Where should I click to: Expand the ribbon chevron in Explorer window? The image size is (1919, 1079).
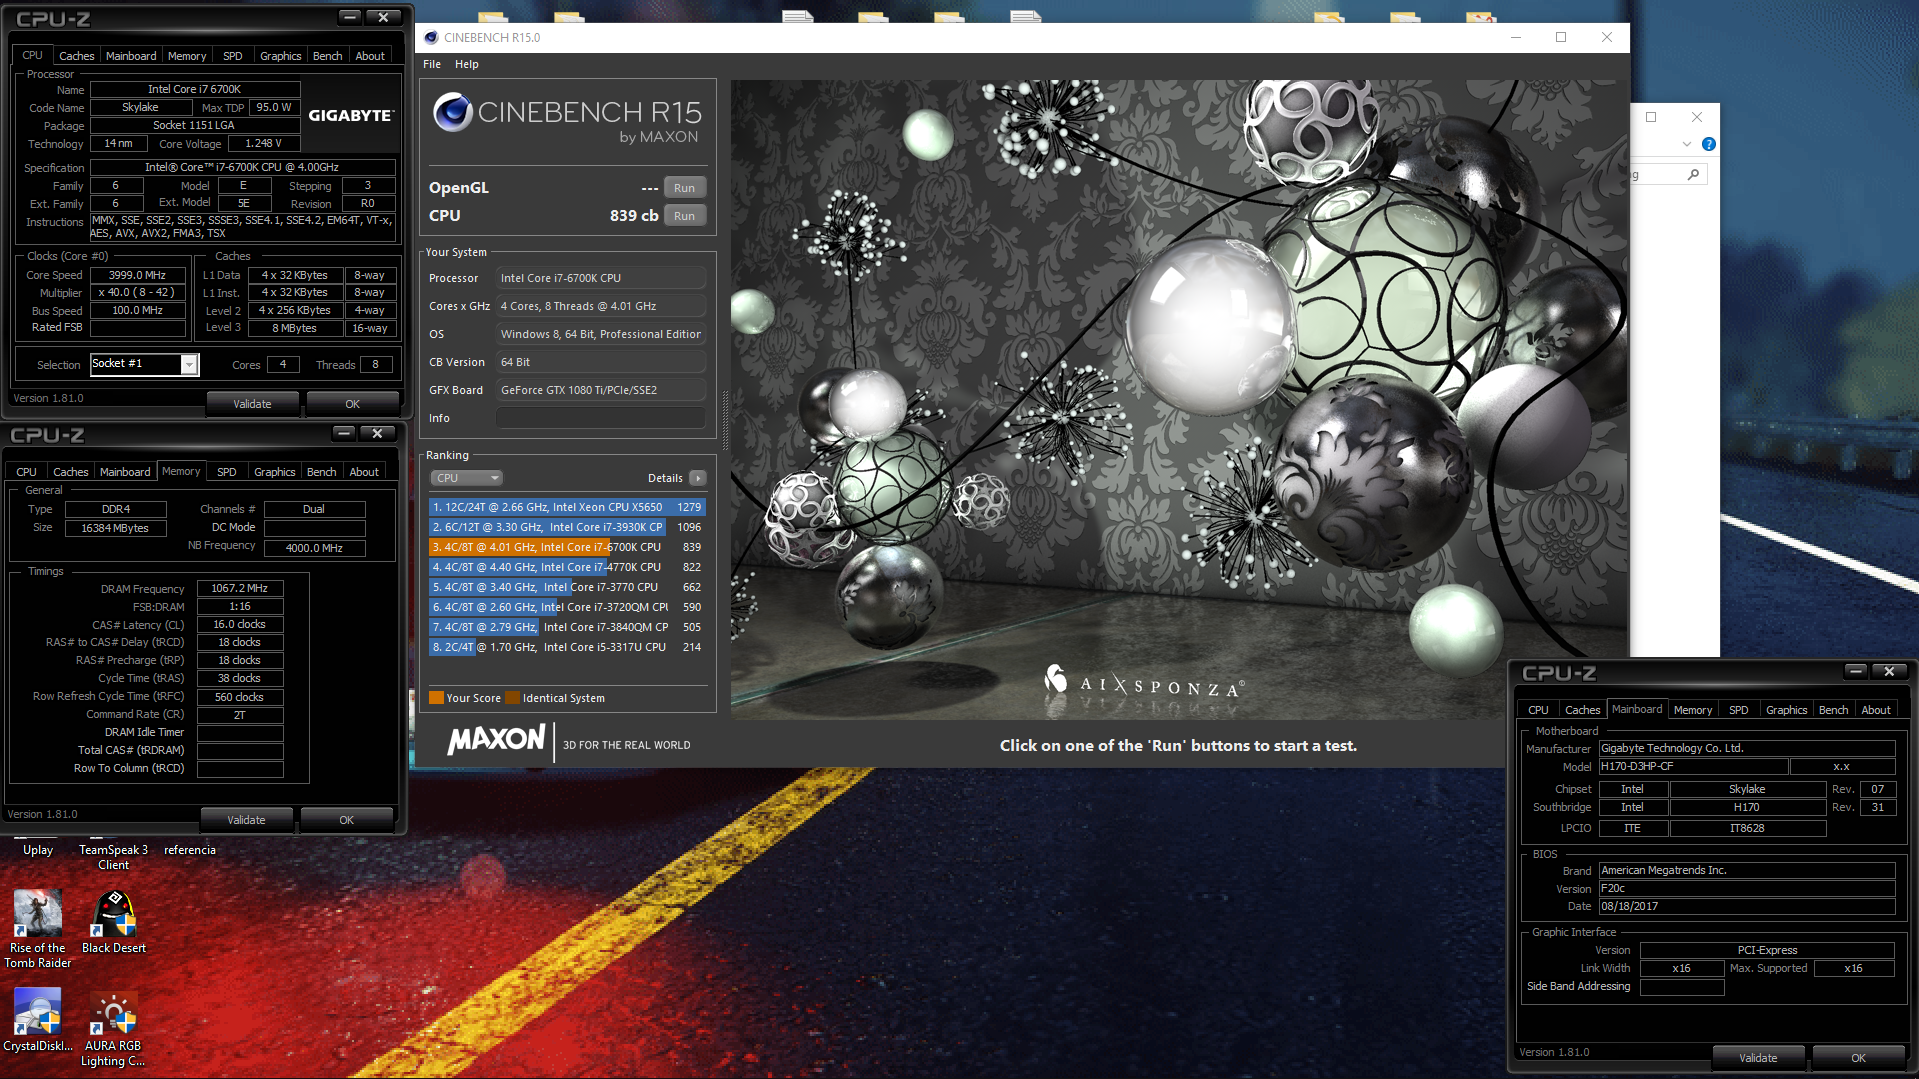1687,144
